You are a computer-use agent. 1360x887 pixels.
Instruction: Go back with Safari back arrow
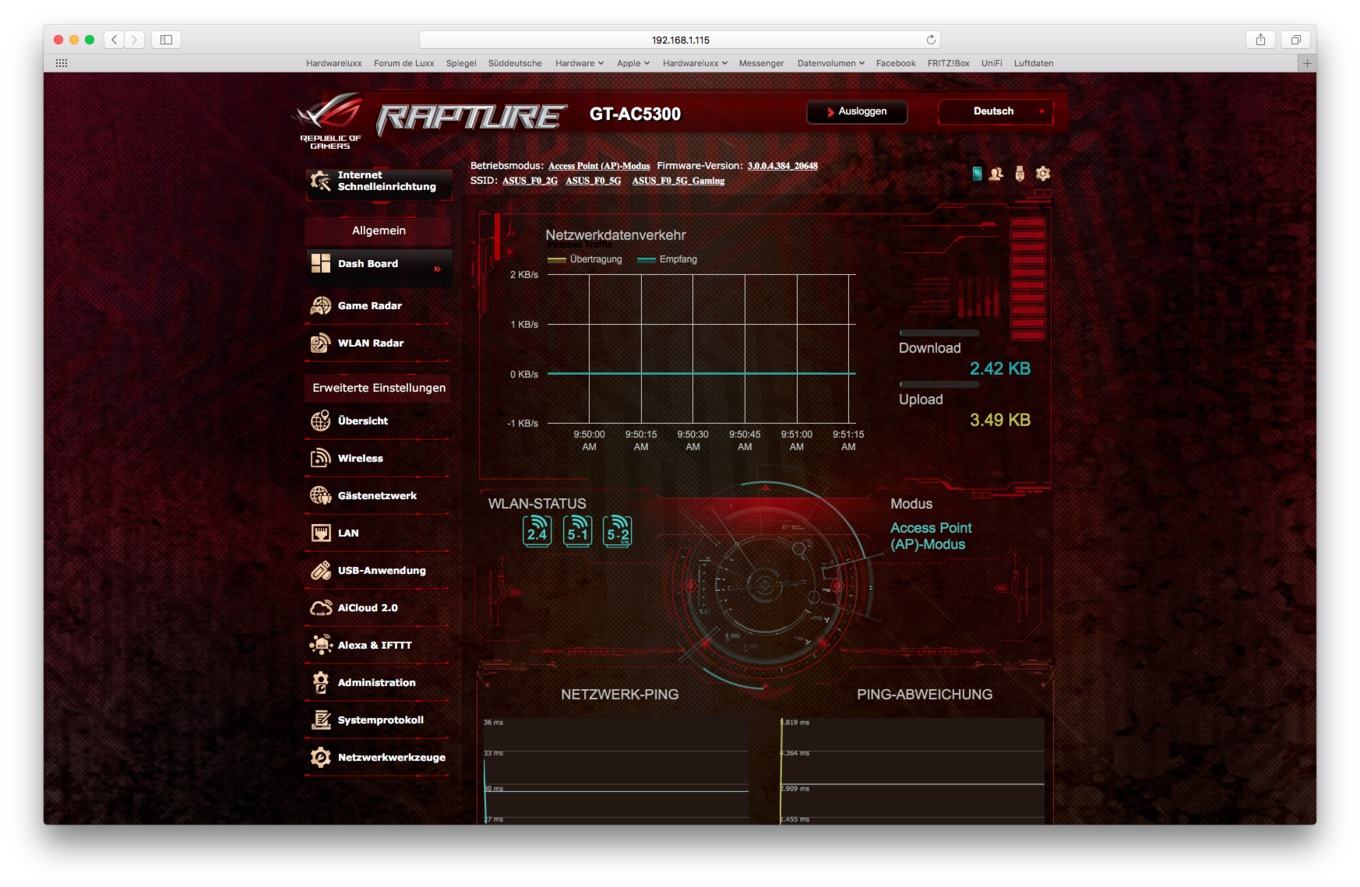114,39
